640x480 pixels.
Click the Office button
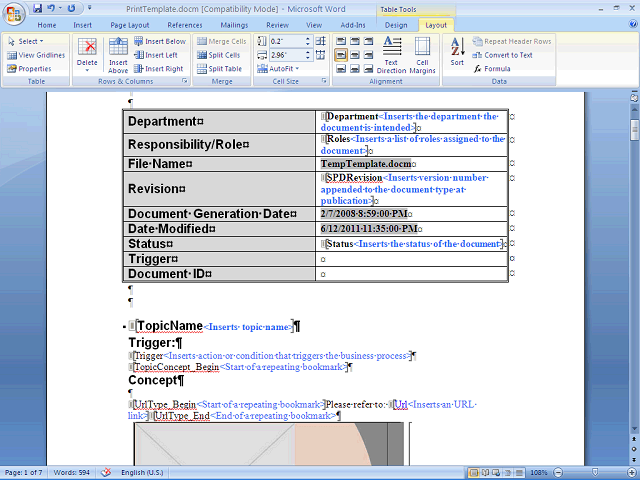click(x=13, y=14)
